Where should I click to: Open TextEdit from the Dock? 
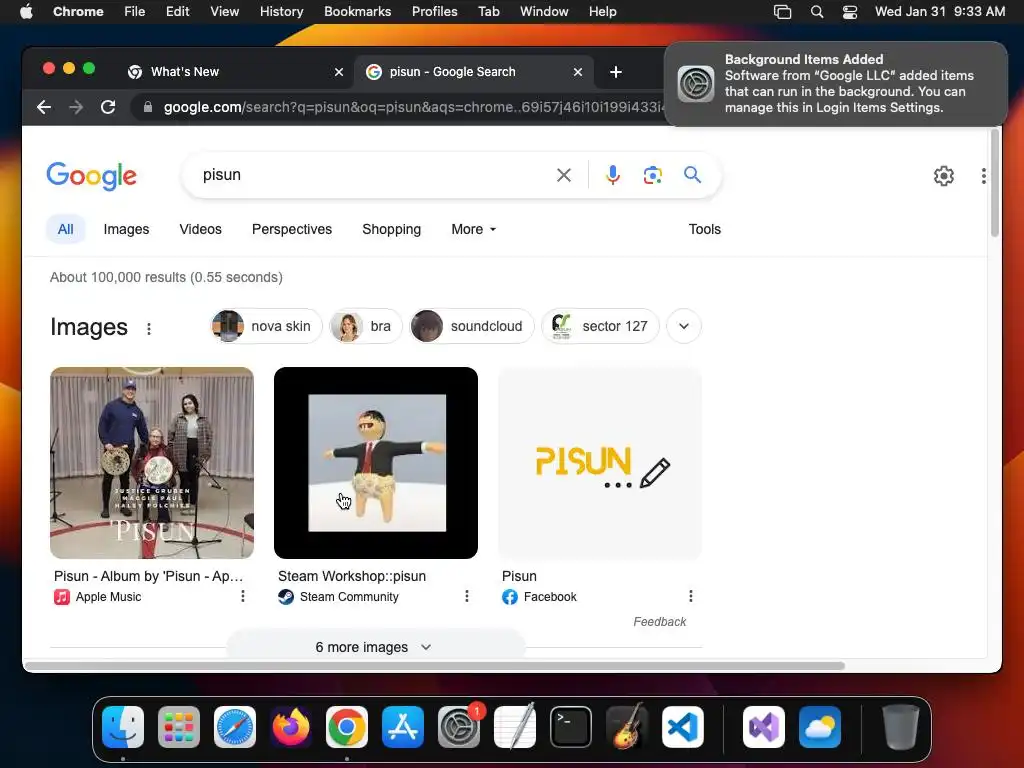pyautogui.click(x=515, y=727)
